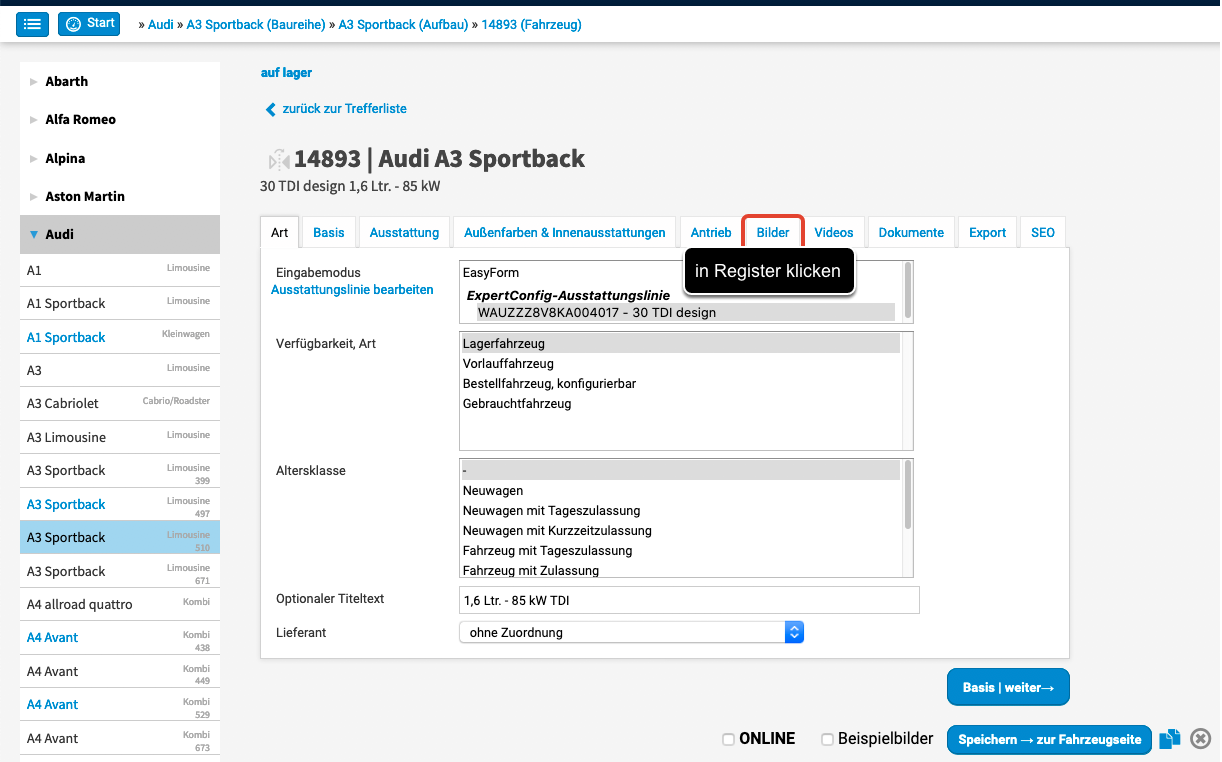Open the Ausstattung tab
This screenshot has height=762, width=1222.
[404, 232]
